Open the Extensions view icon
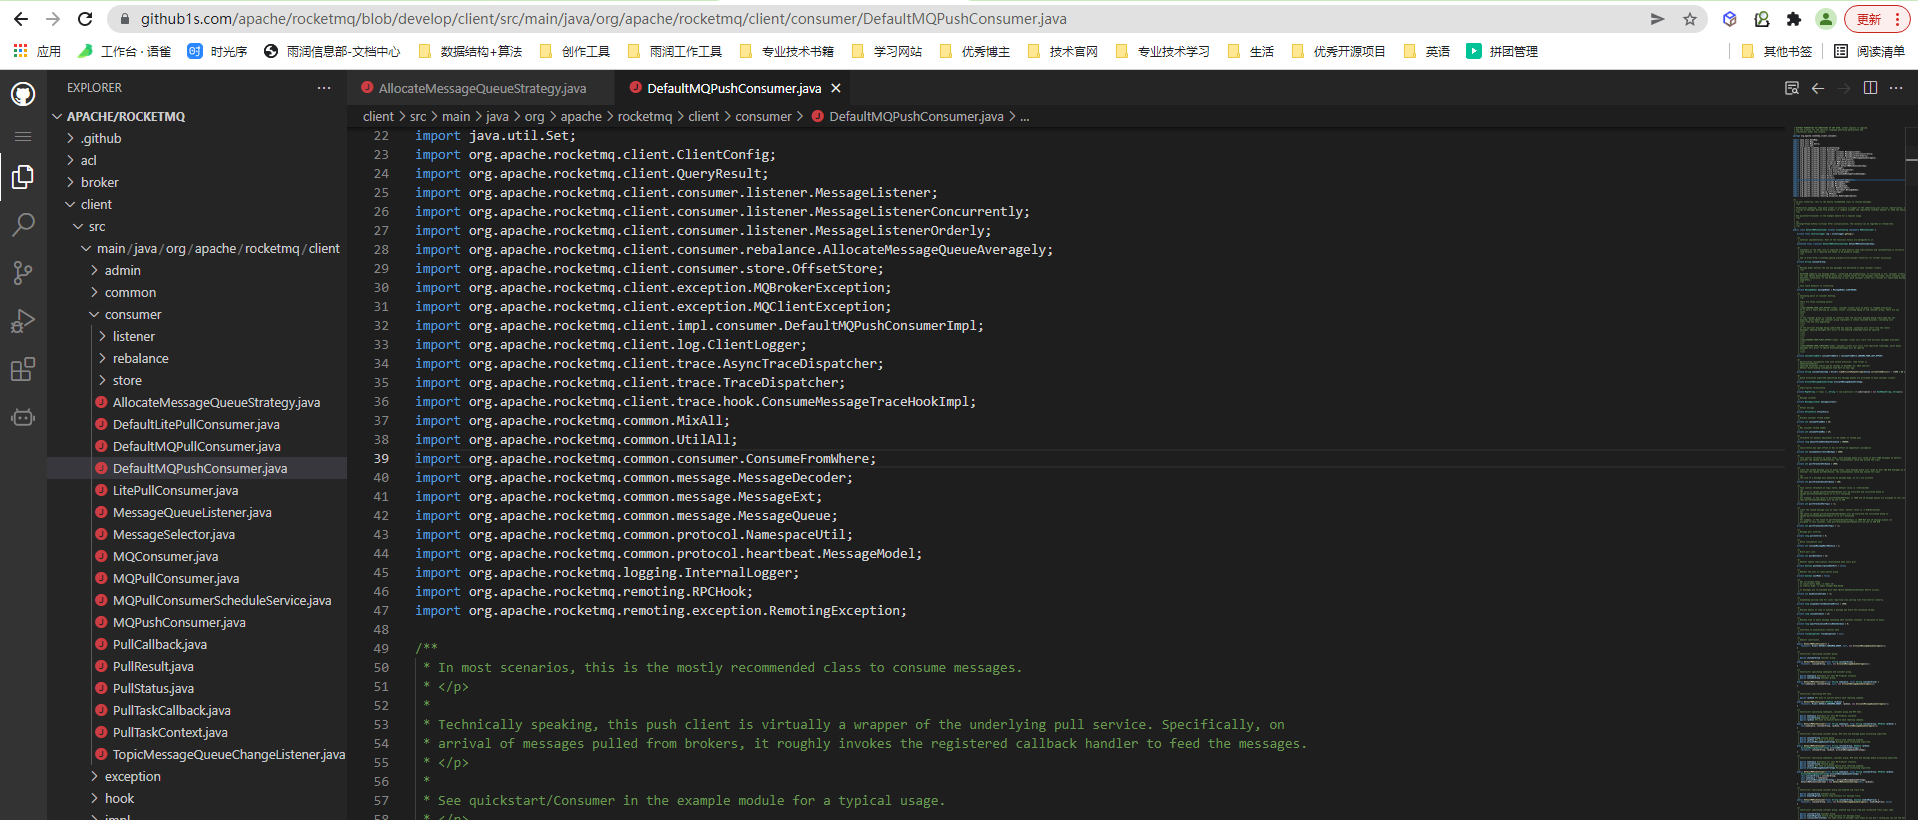Image resolution: width=1918 pixels, height=820 pixels. tap(23, 369)
